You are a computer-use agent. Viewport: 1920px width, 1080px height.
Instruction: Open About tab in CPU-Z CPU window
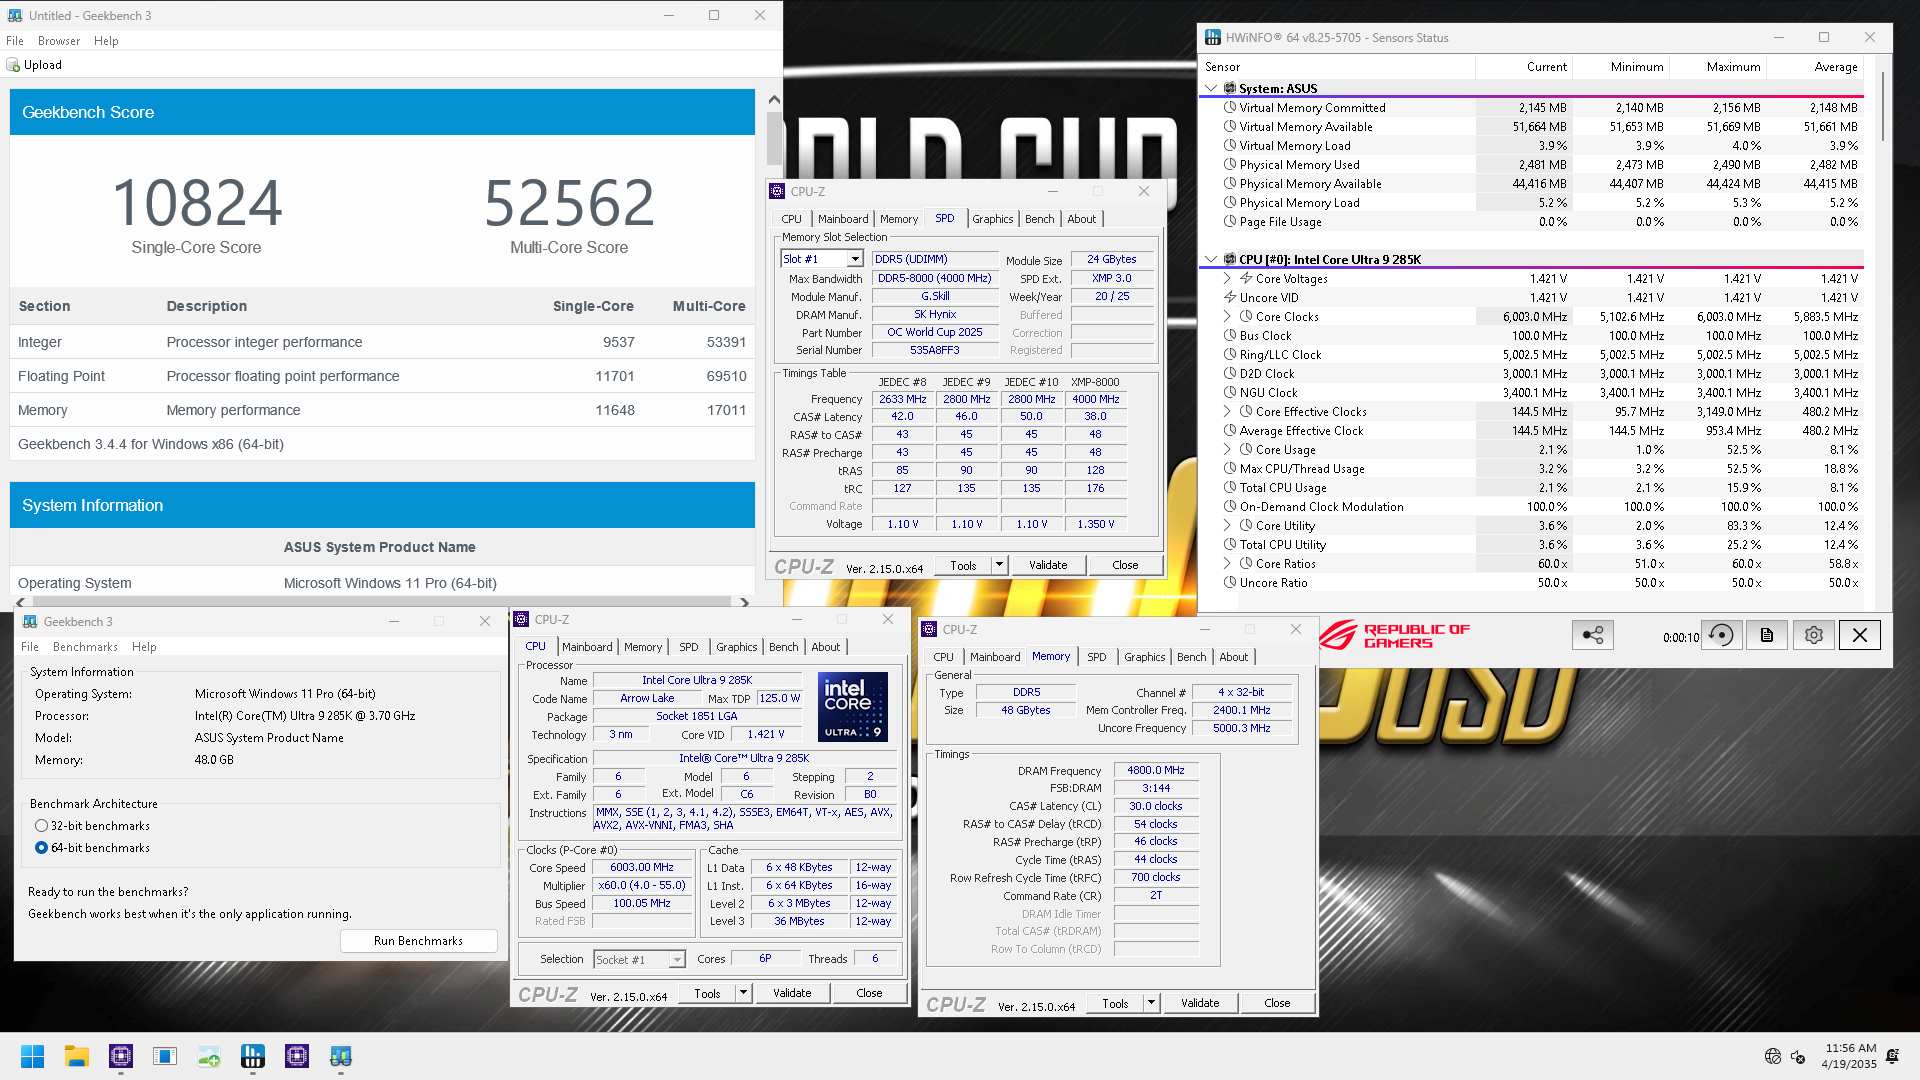pos(826,647)
